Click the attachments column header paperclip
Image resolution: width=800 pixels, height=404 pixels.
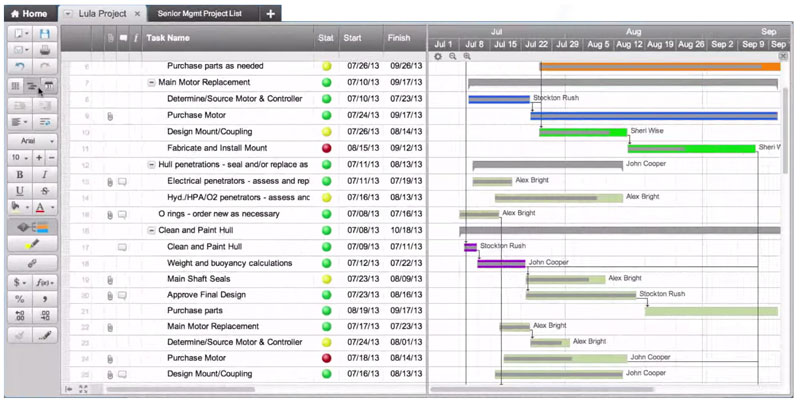click(110, 38)
